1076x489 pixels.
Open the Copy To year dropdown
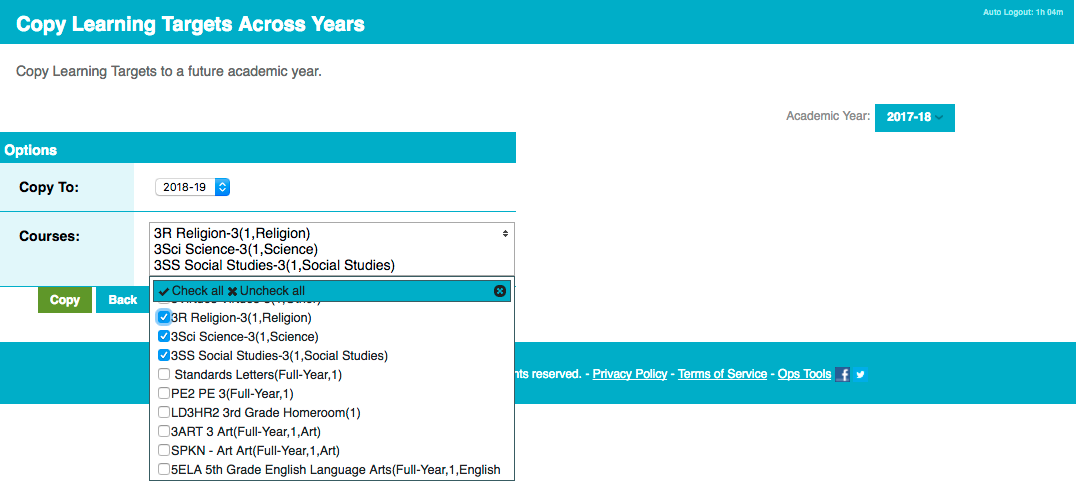[x=193, y=187]
